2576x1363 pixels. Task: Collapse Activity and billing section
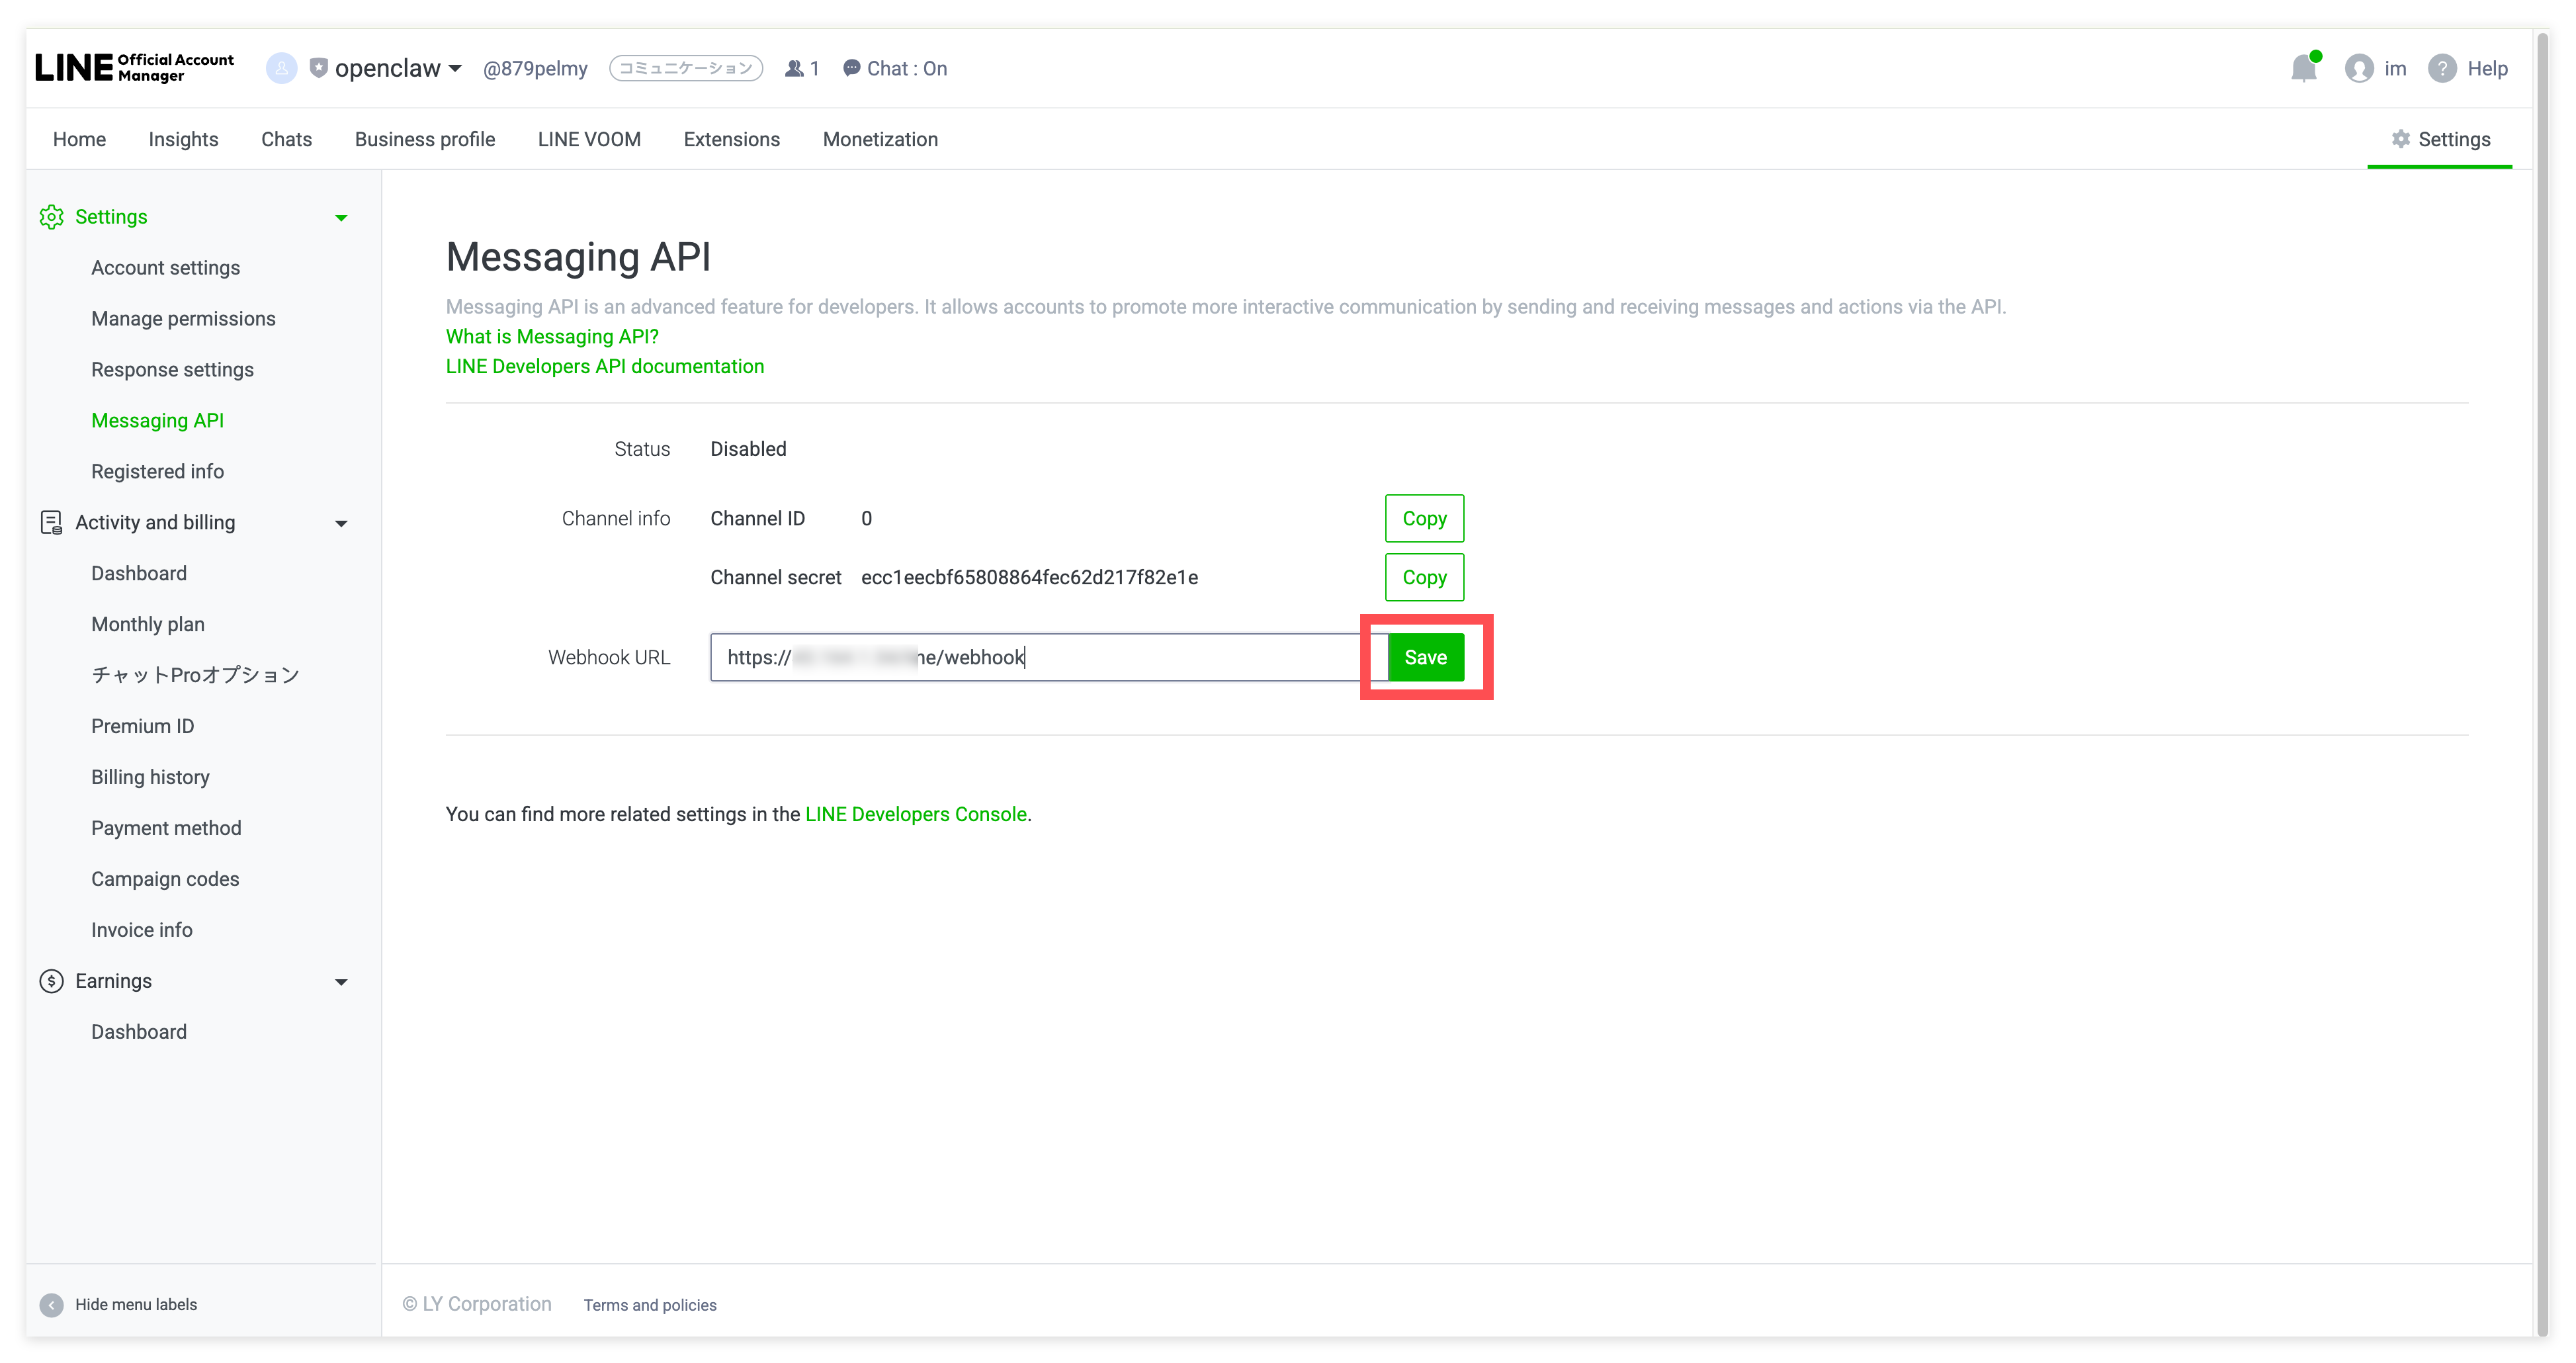(341, 523)
